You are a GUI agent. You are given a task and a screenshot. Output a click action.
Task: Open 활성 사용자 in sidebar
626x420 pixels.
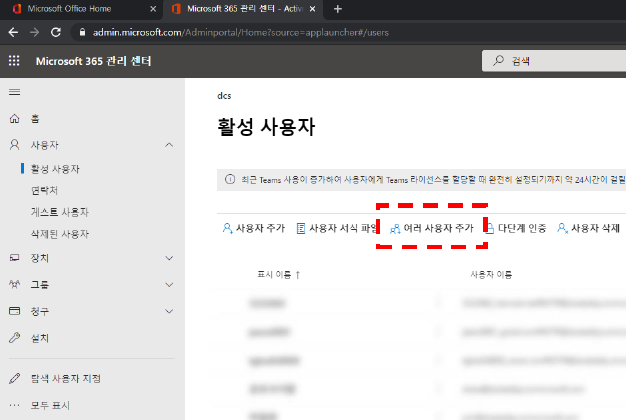pos(55,169)
